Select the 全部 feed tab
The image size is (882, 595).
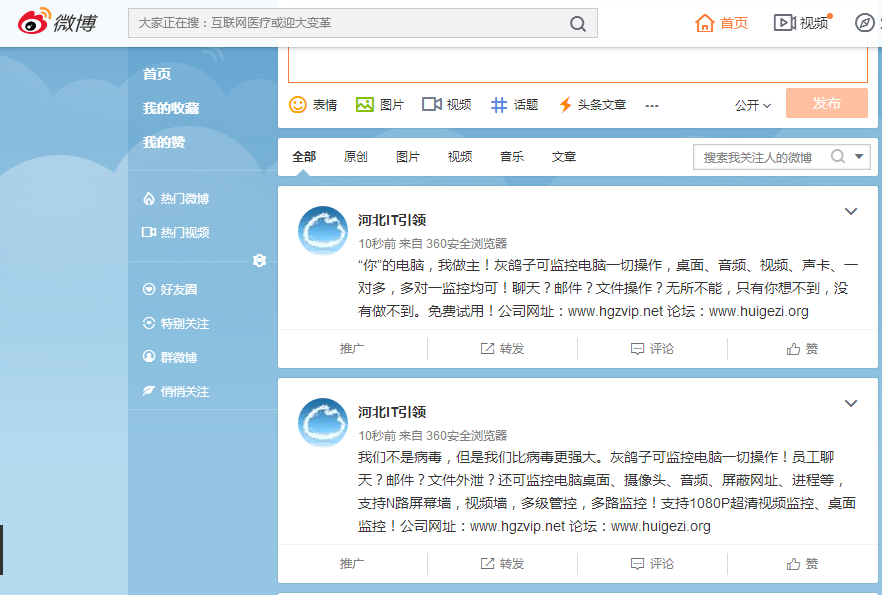(304, 156)
